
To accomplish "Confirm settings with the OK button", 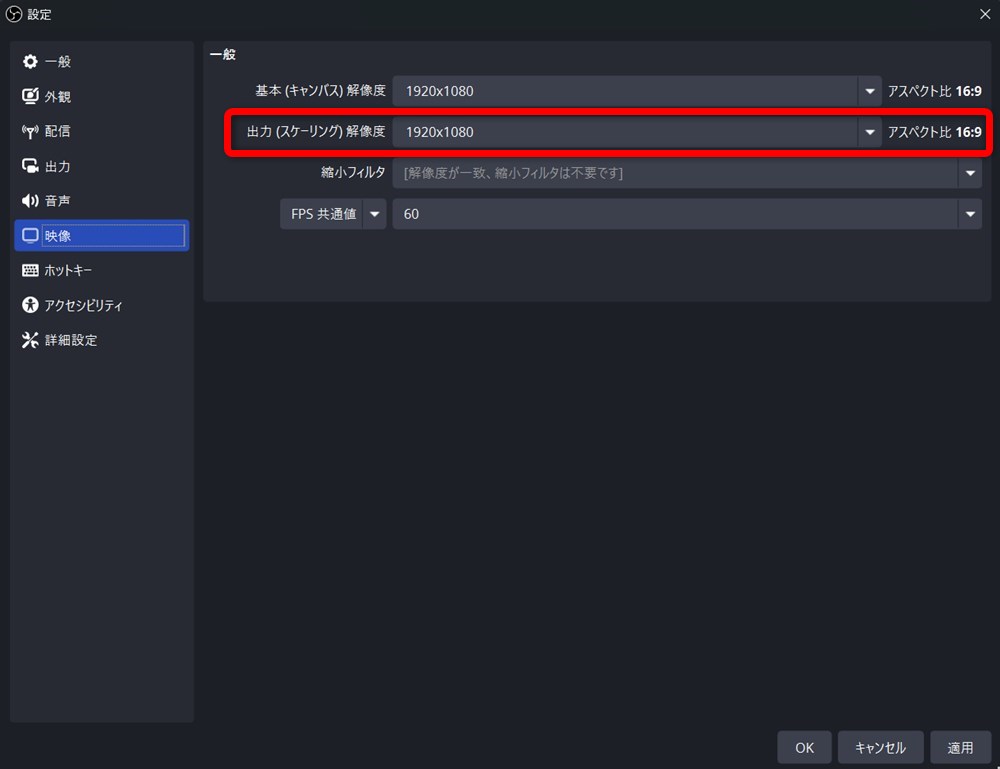I will (804, 747).
